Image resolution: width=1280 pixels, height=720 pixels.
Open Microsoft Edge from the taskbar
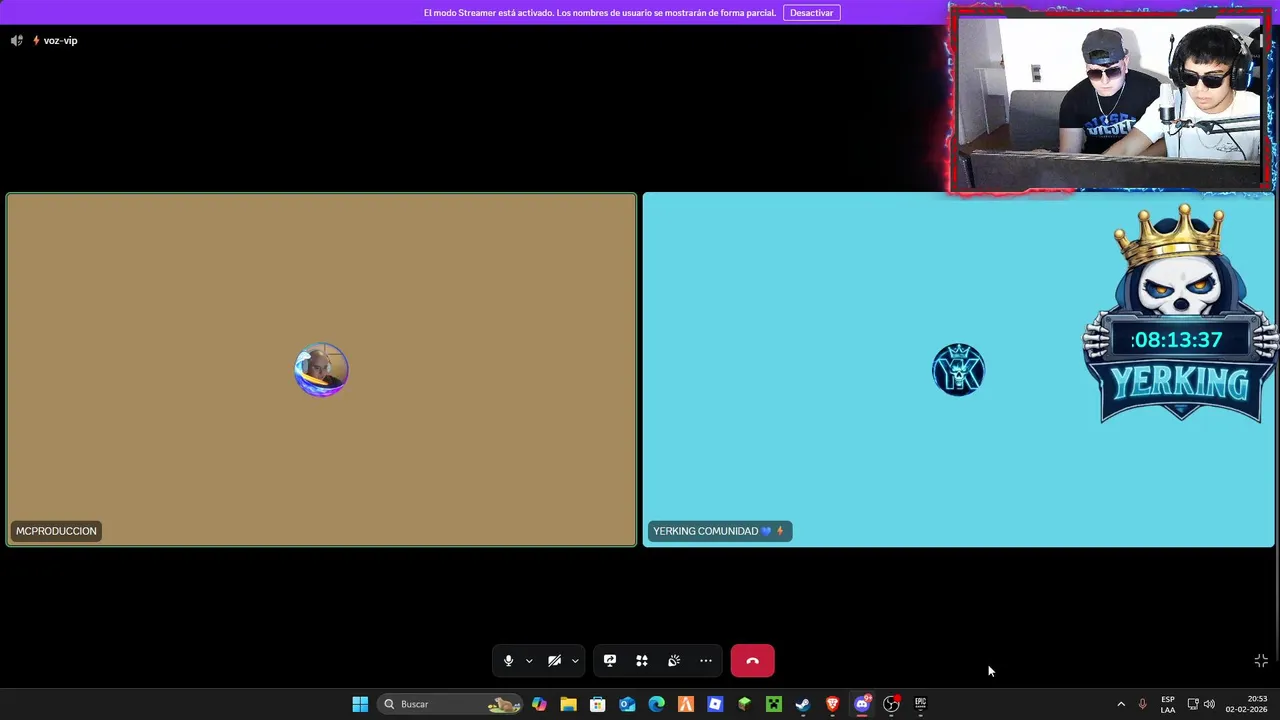click(x=656, y=704)
